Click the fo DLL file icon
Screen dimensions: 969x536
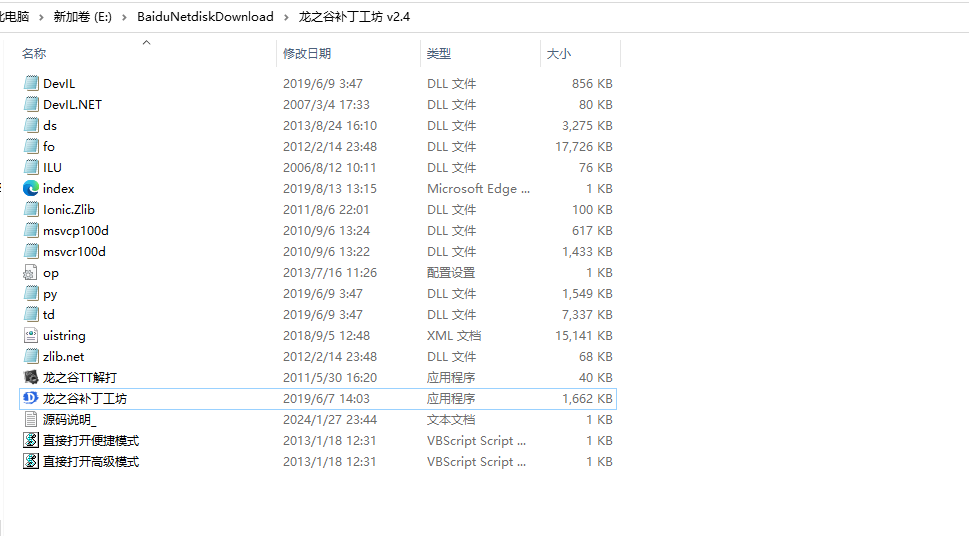point(31,146)
